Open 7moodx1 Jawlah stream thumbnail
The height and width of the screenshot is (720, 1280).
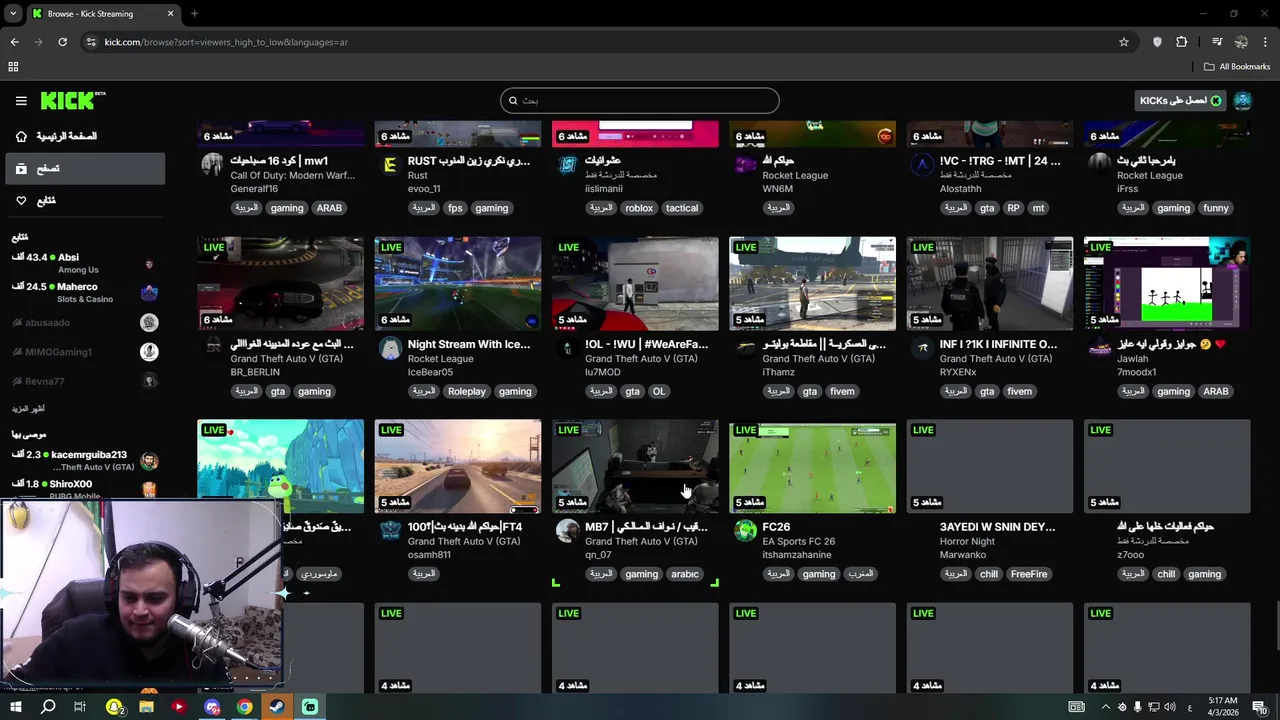(1167, 283)
